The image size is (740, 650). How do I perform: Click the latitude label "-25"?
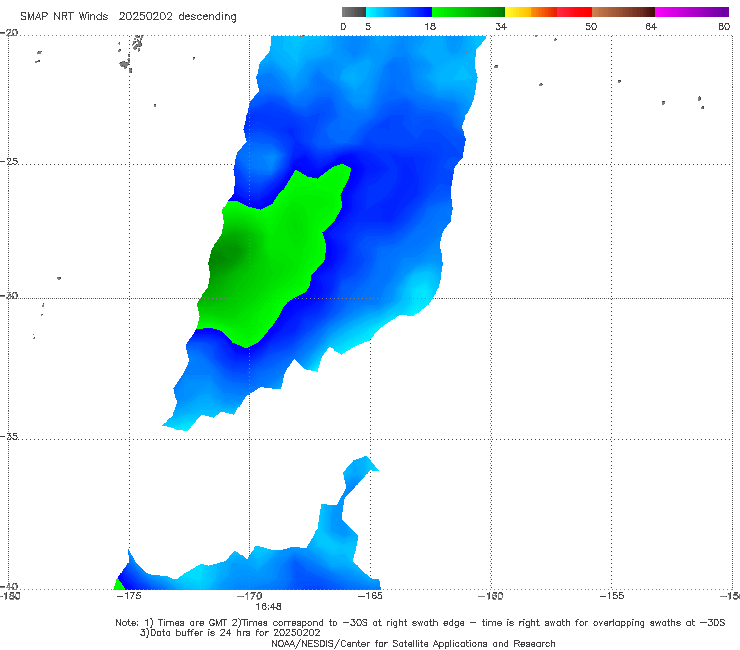click(9, 161)
